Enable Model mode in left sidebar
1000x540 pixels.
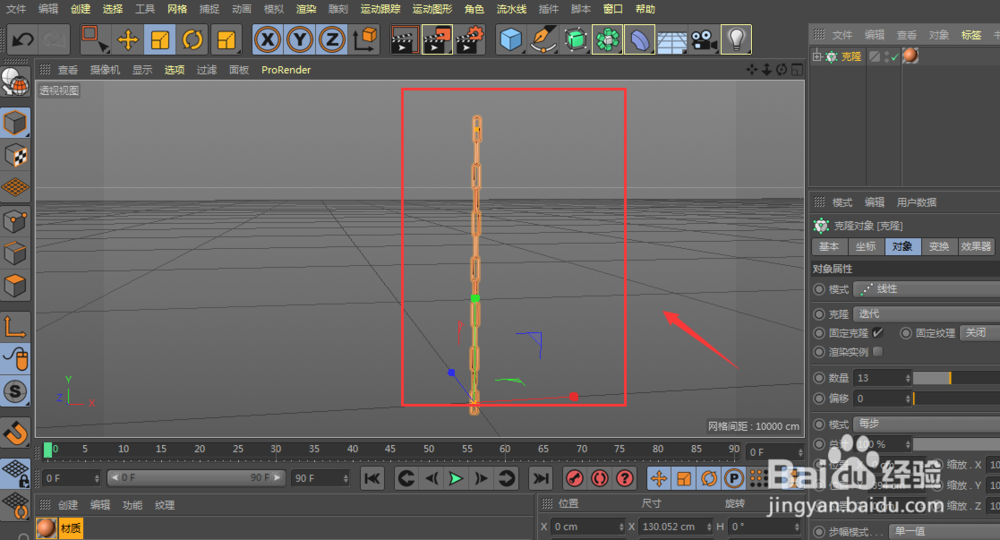pos(15,123)
